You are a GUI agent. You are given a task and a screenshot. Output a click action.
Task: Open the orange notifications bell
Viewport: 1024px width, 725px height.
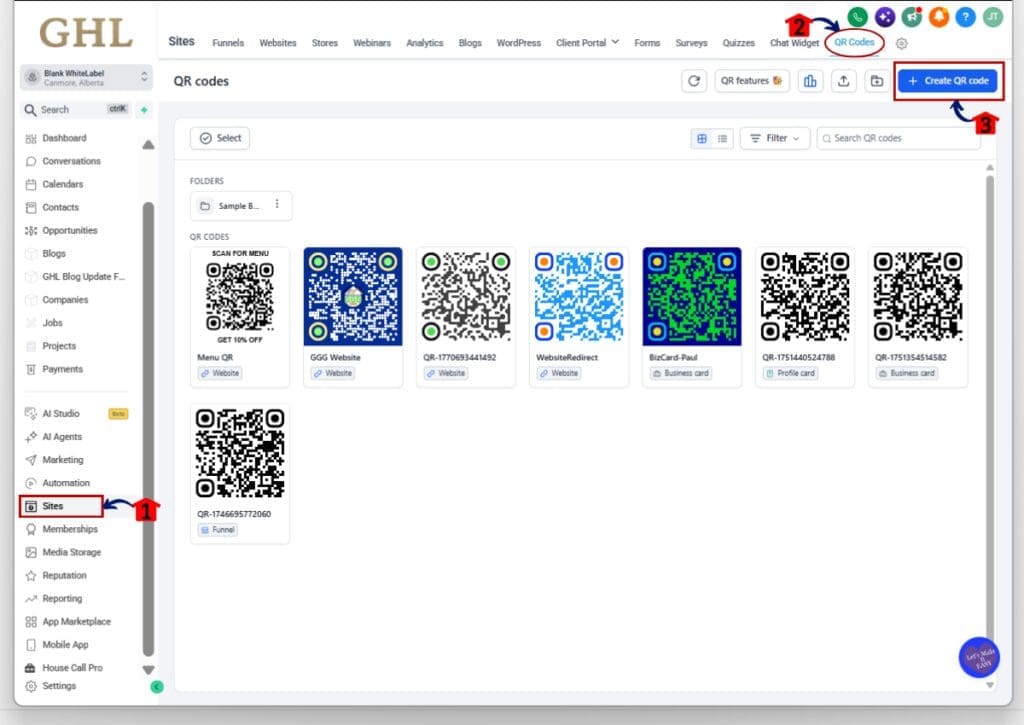tap(938, 17)
